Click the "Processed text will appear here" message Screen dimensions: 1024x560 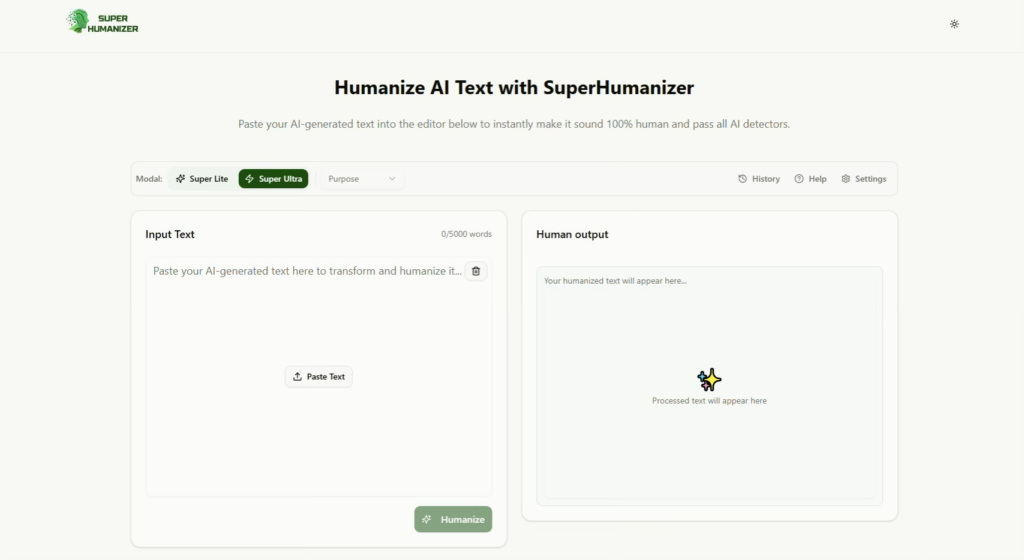[709, 401]
